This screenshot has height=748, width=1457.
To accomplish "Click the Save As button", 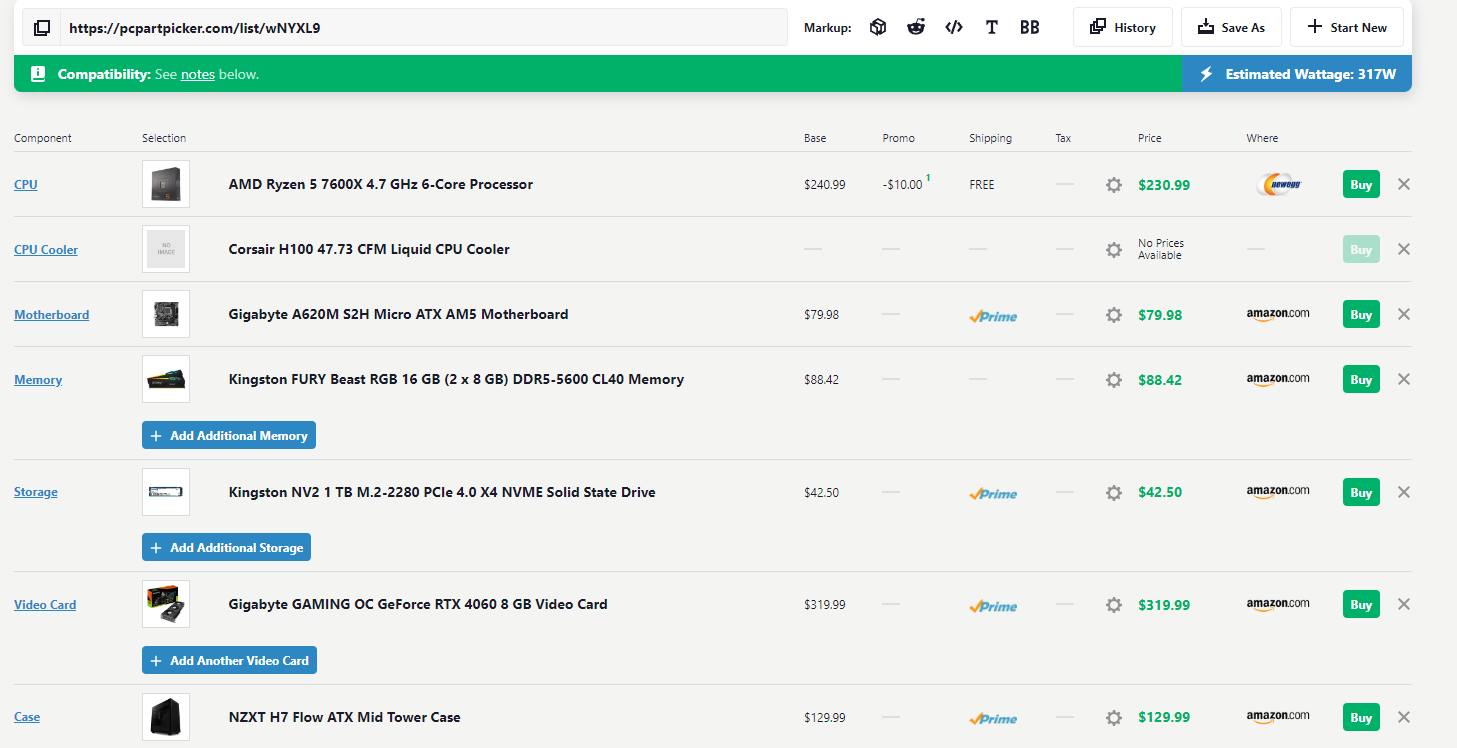I will click(1231, 28).
